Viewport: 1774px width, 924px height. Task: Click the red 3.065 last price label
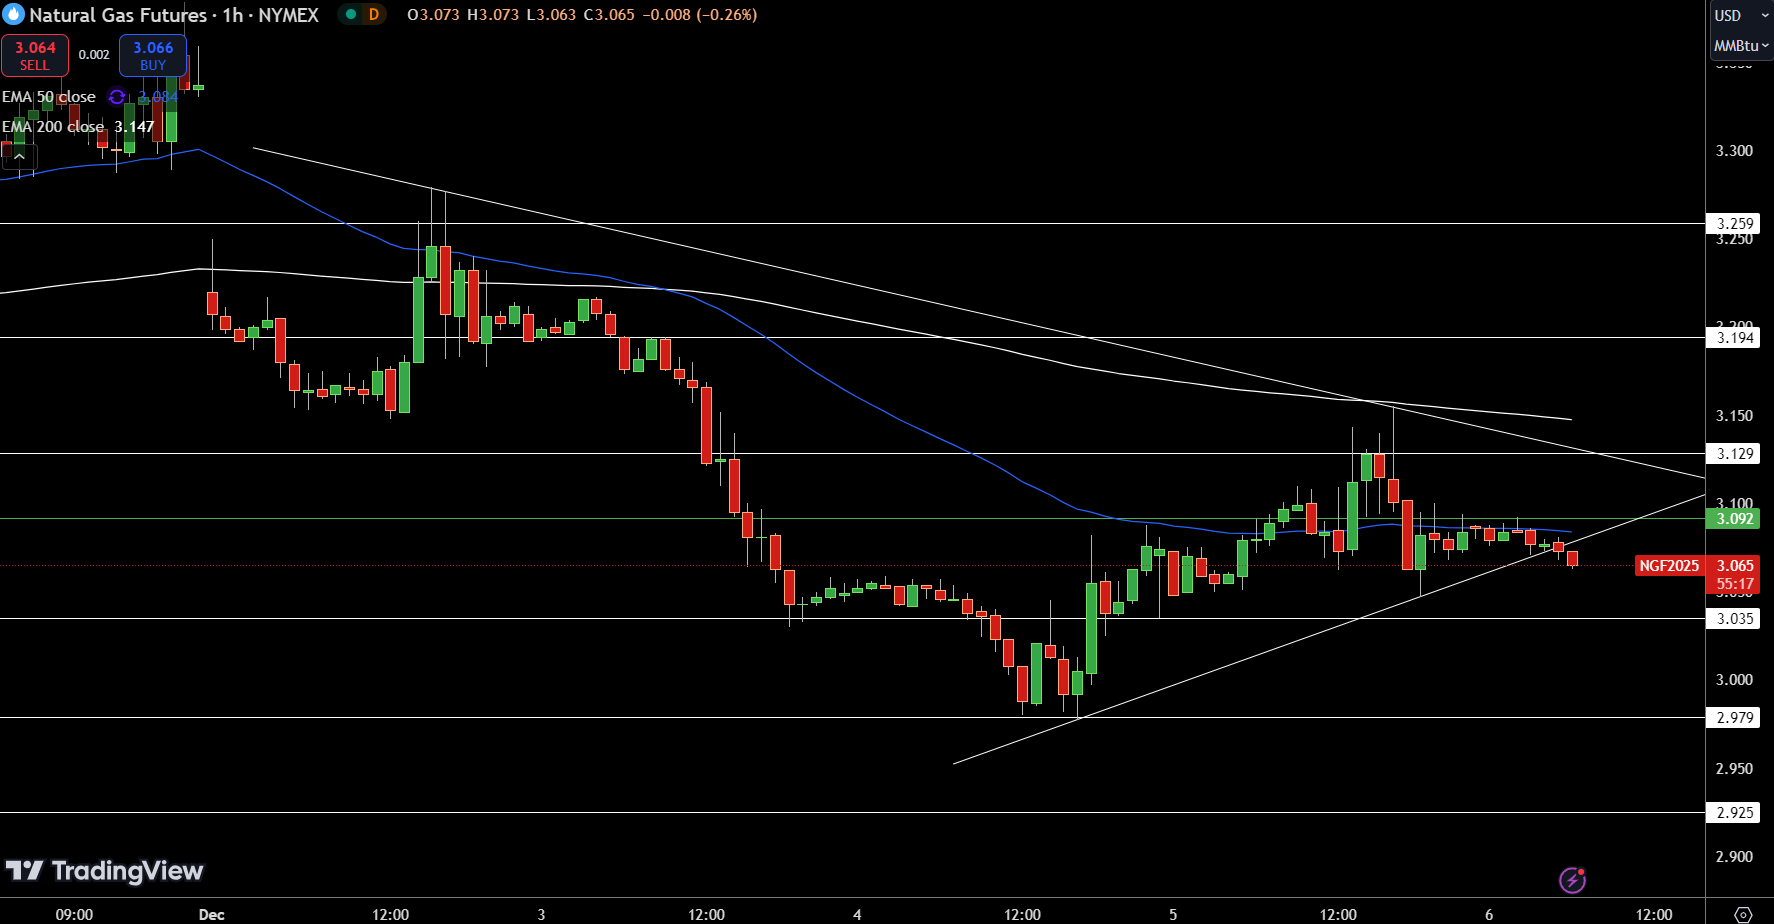click(x=1734, y=566)
